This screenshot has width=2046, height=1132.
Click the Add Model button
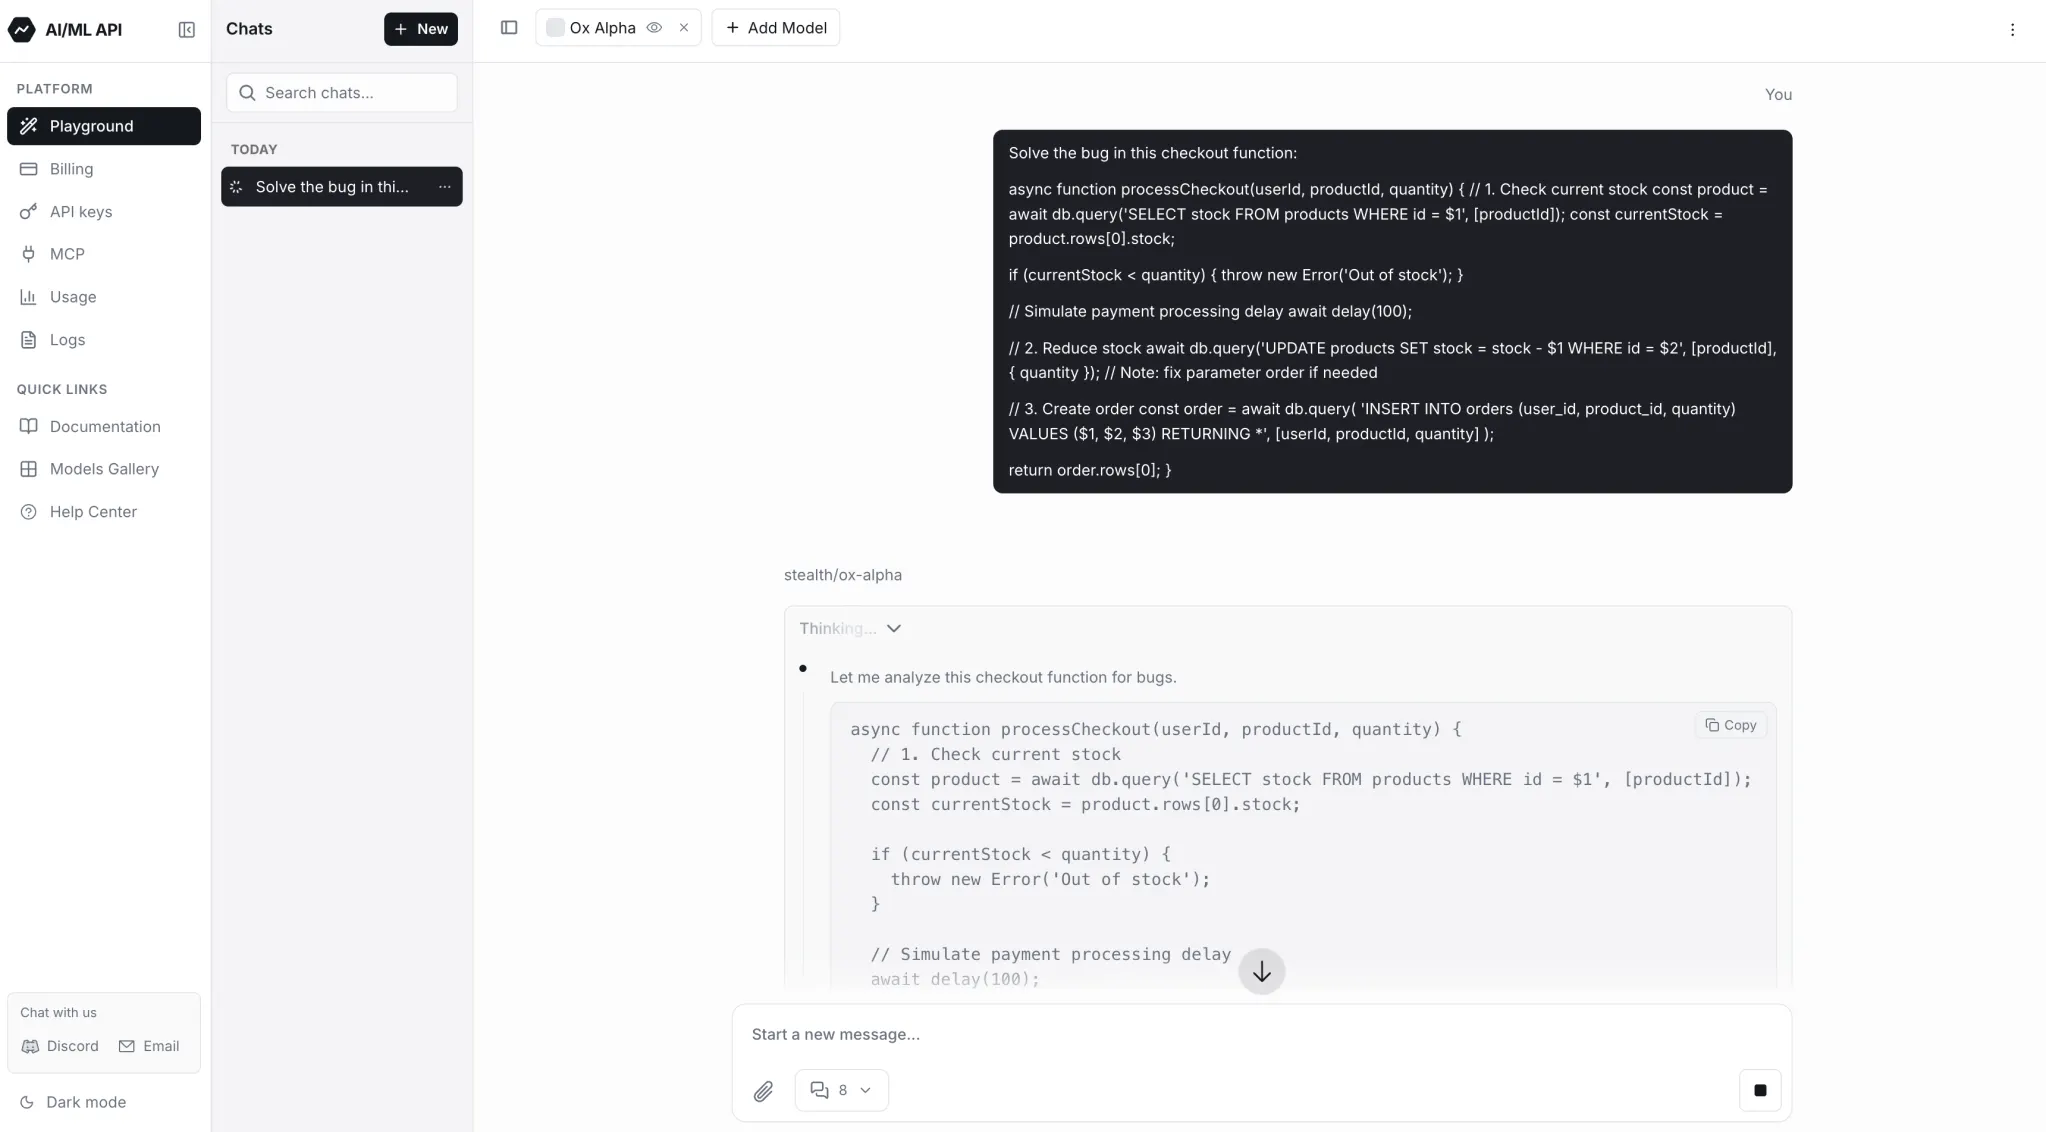pyautogui.click(x=776, y=28)
